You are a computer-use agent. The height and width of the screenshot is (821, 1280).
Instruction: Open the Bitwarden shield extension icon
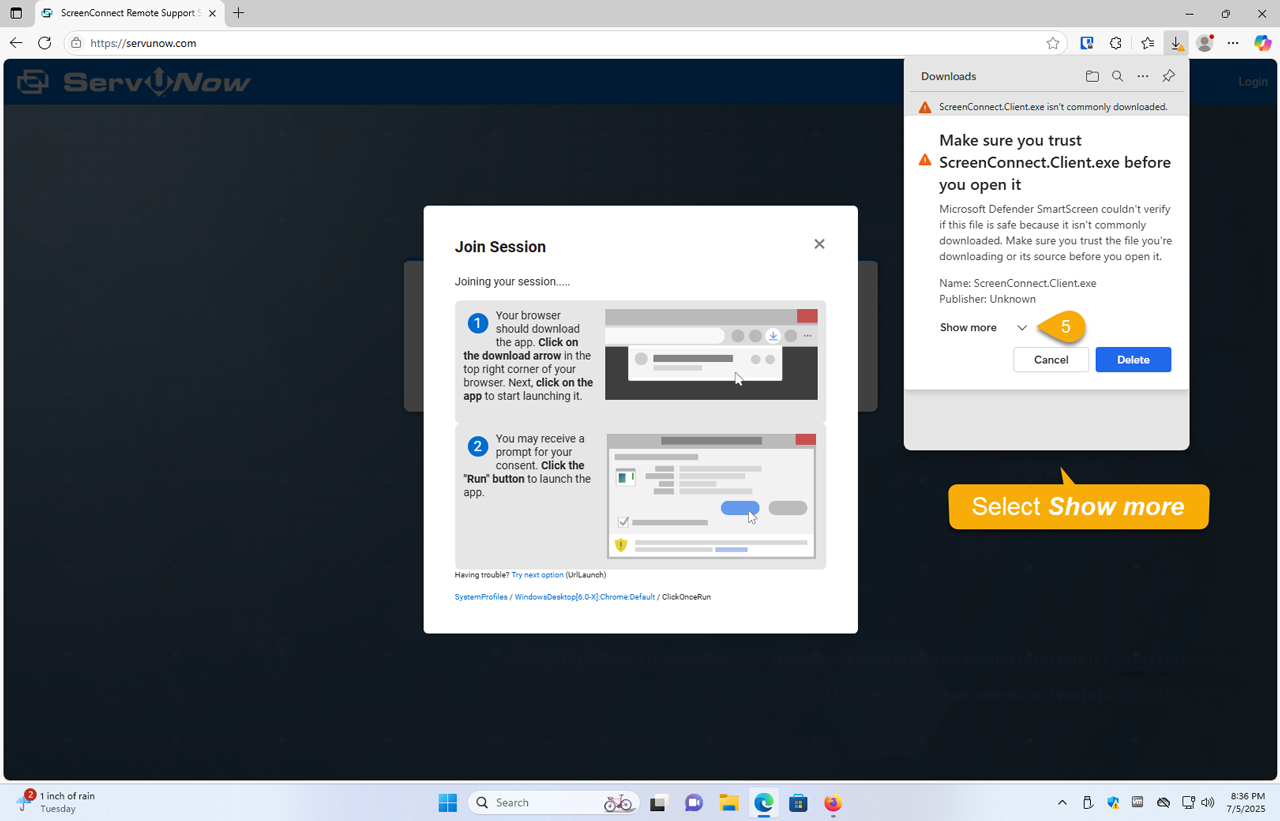(1087, 43)
